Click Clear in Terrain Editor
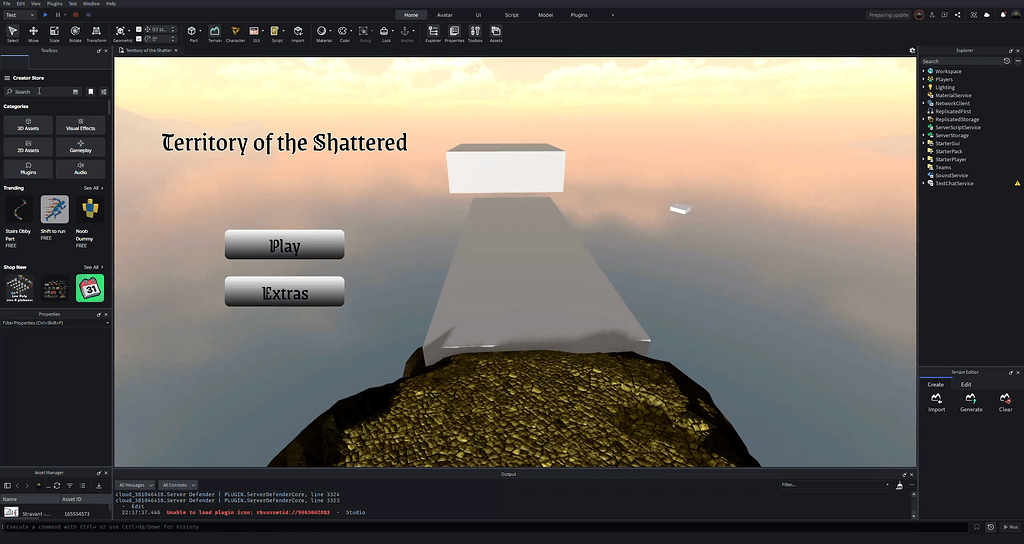Viewport: 1024px width, 544px height. tap(1005, 402)
